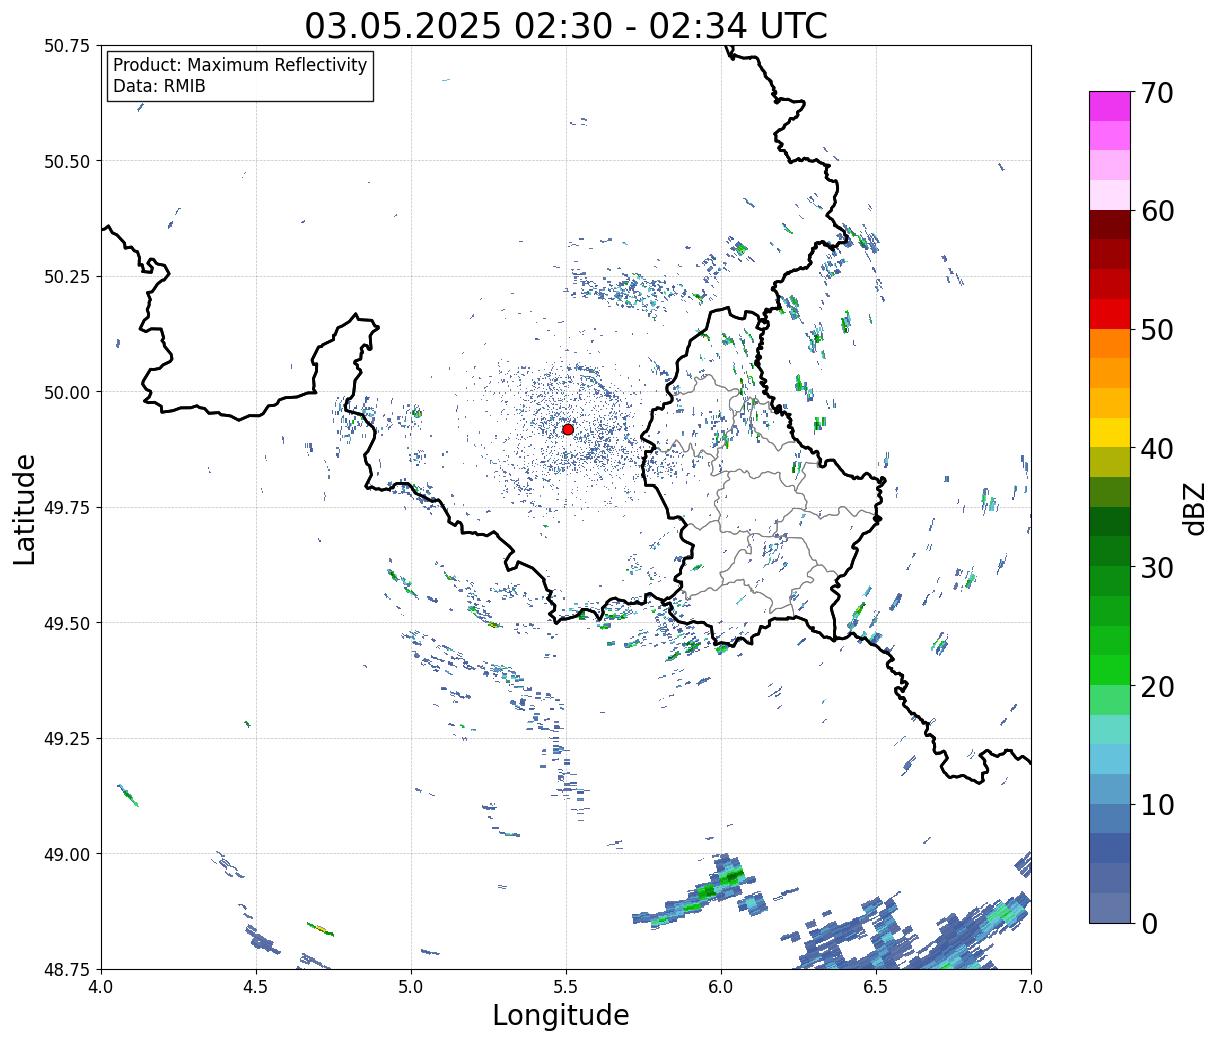Screen dimensions: 1219x1040
Task: Click the colorbar tick label 60
Action: [1157, 211]
